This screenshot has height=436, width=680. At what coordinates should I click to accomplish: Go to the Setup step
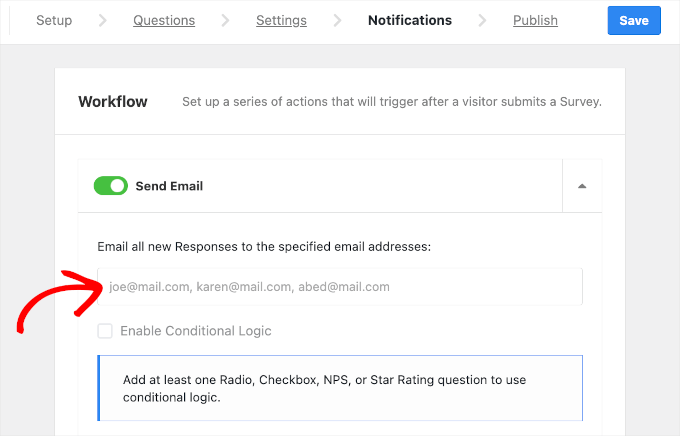(54, 20)
